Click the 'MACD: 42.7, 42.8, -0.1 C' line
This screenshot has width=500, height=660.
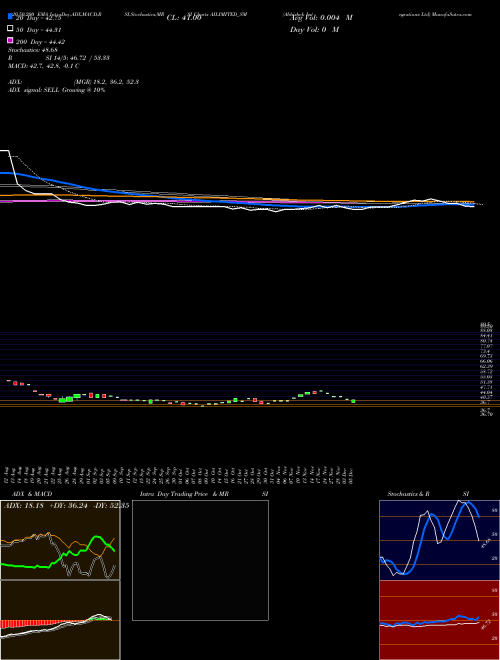point(44,66)
